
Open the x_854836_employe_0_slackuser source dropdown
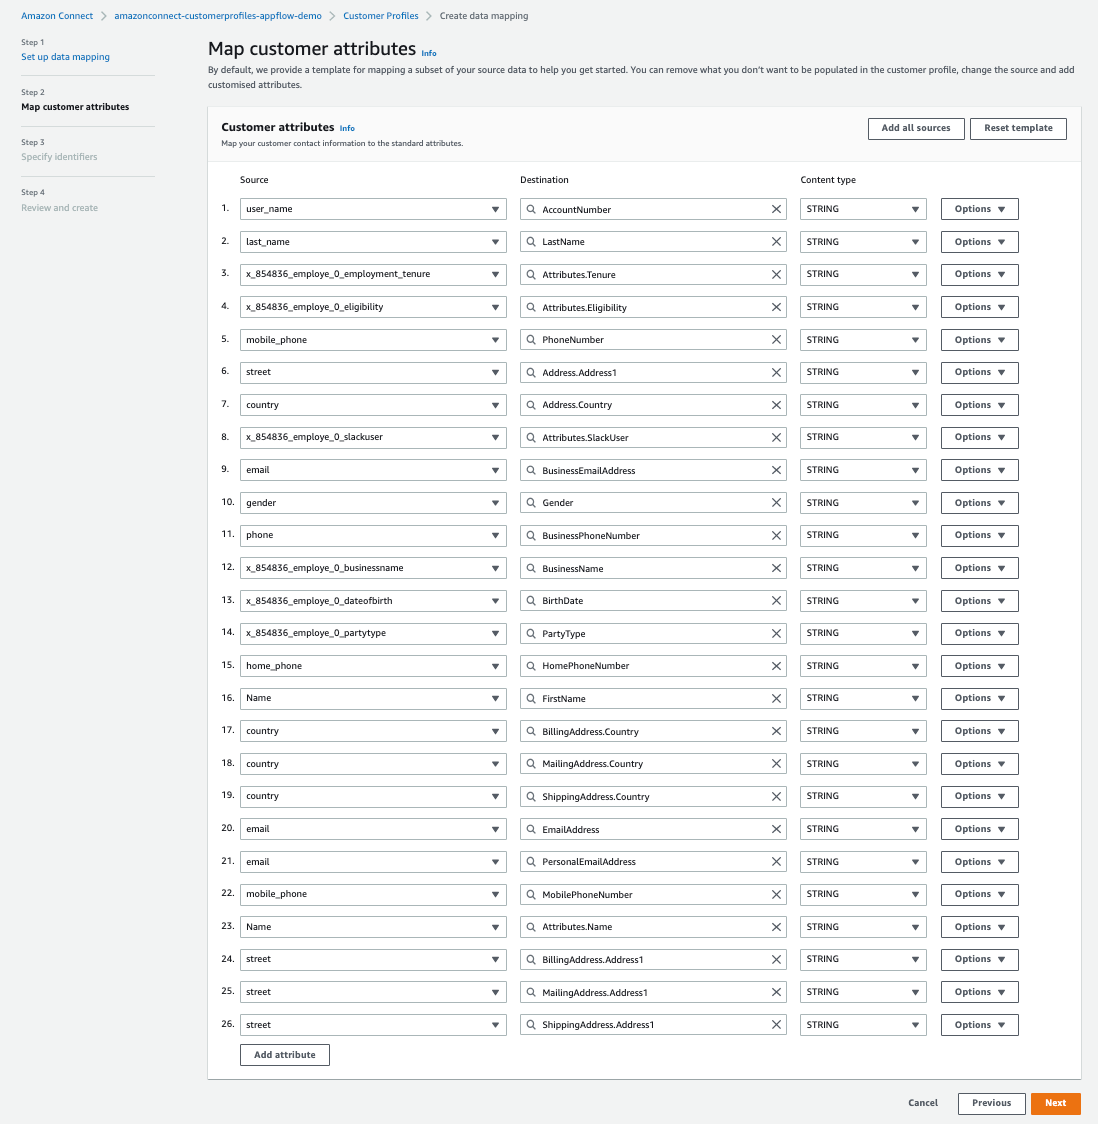click(373, 437)
